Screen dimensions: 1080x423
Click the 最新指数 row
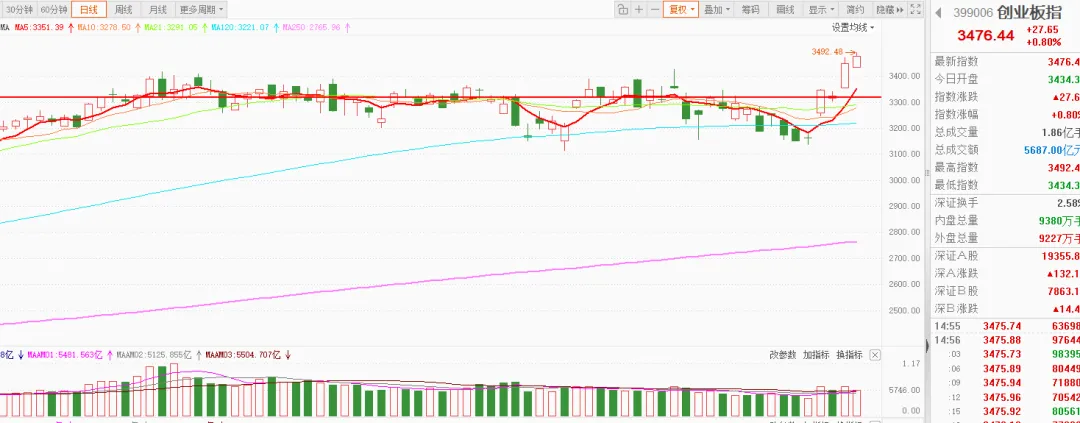point(1005,61)
